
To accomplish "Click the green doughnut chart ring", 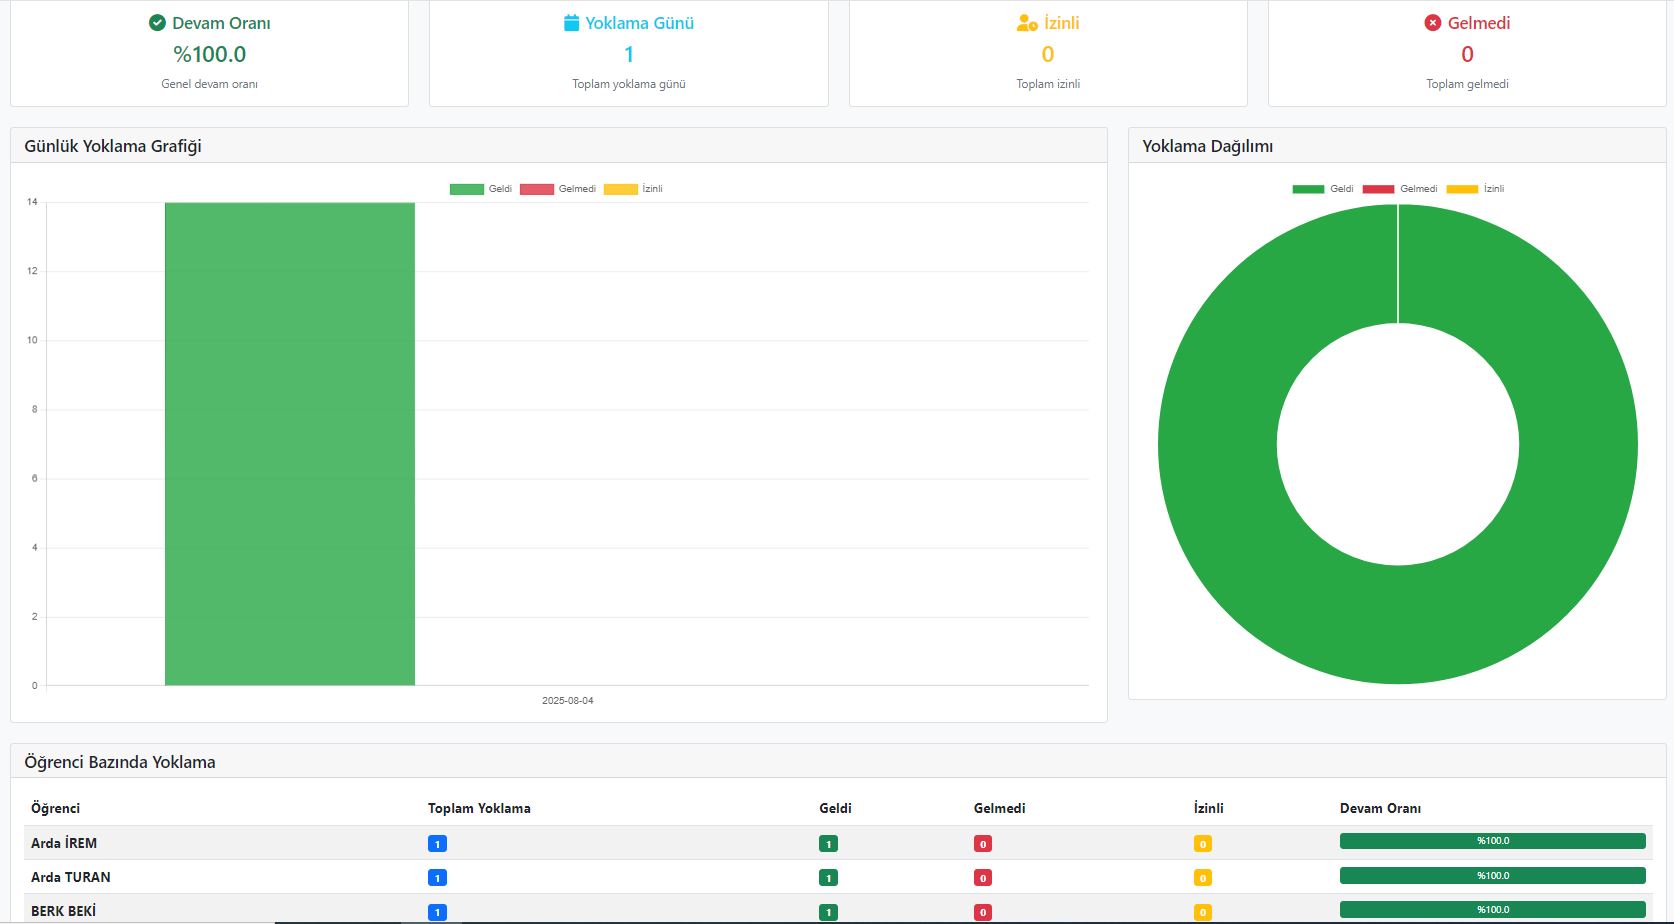I will pyautogui.click(x=1220, y=444).
